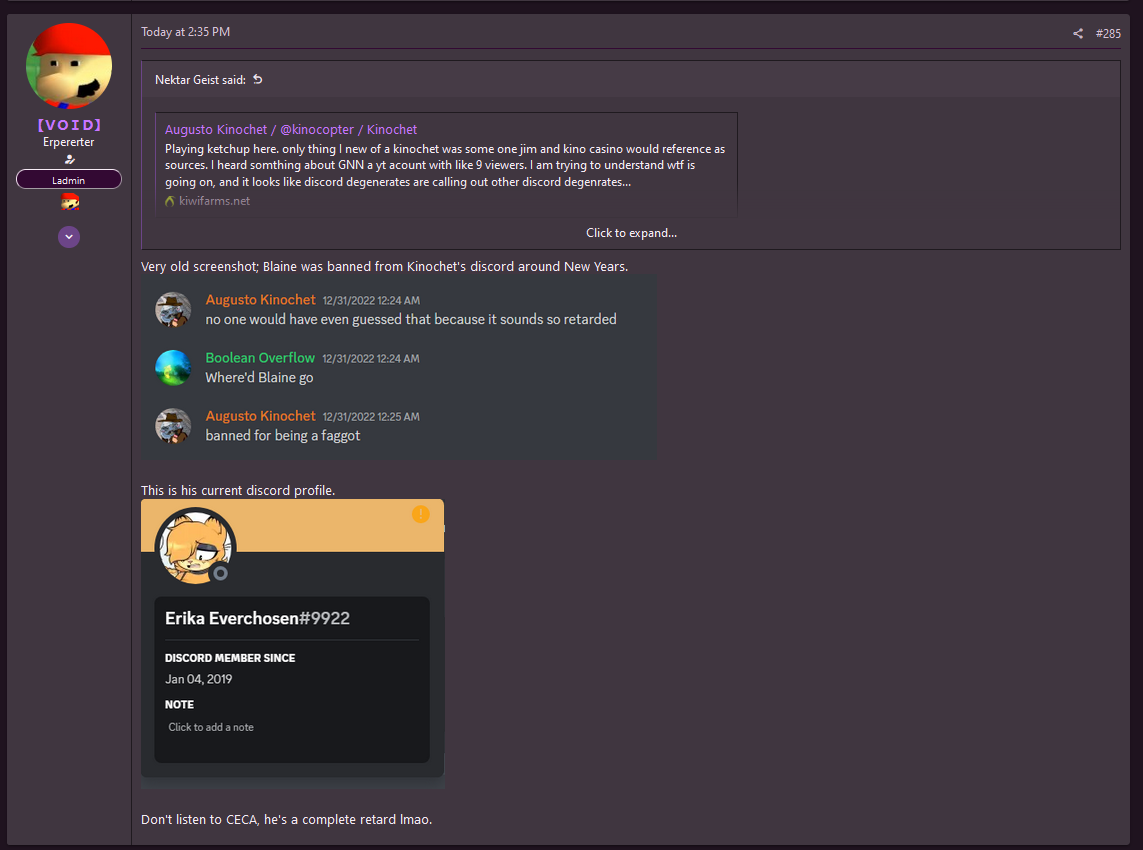Open the Erika Everchosen Discord profile screenshot
This screenshot has height=850, width=1143.
292,644
